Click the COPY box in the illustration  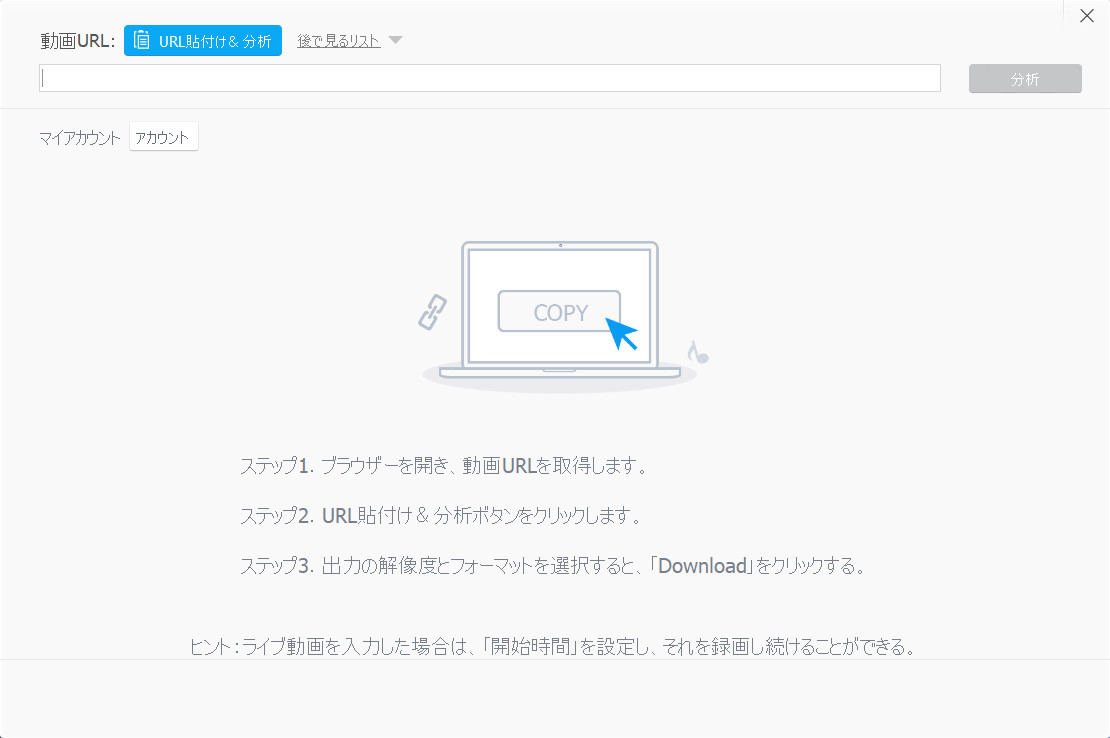coord(559,311)
